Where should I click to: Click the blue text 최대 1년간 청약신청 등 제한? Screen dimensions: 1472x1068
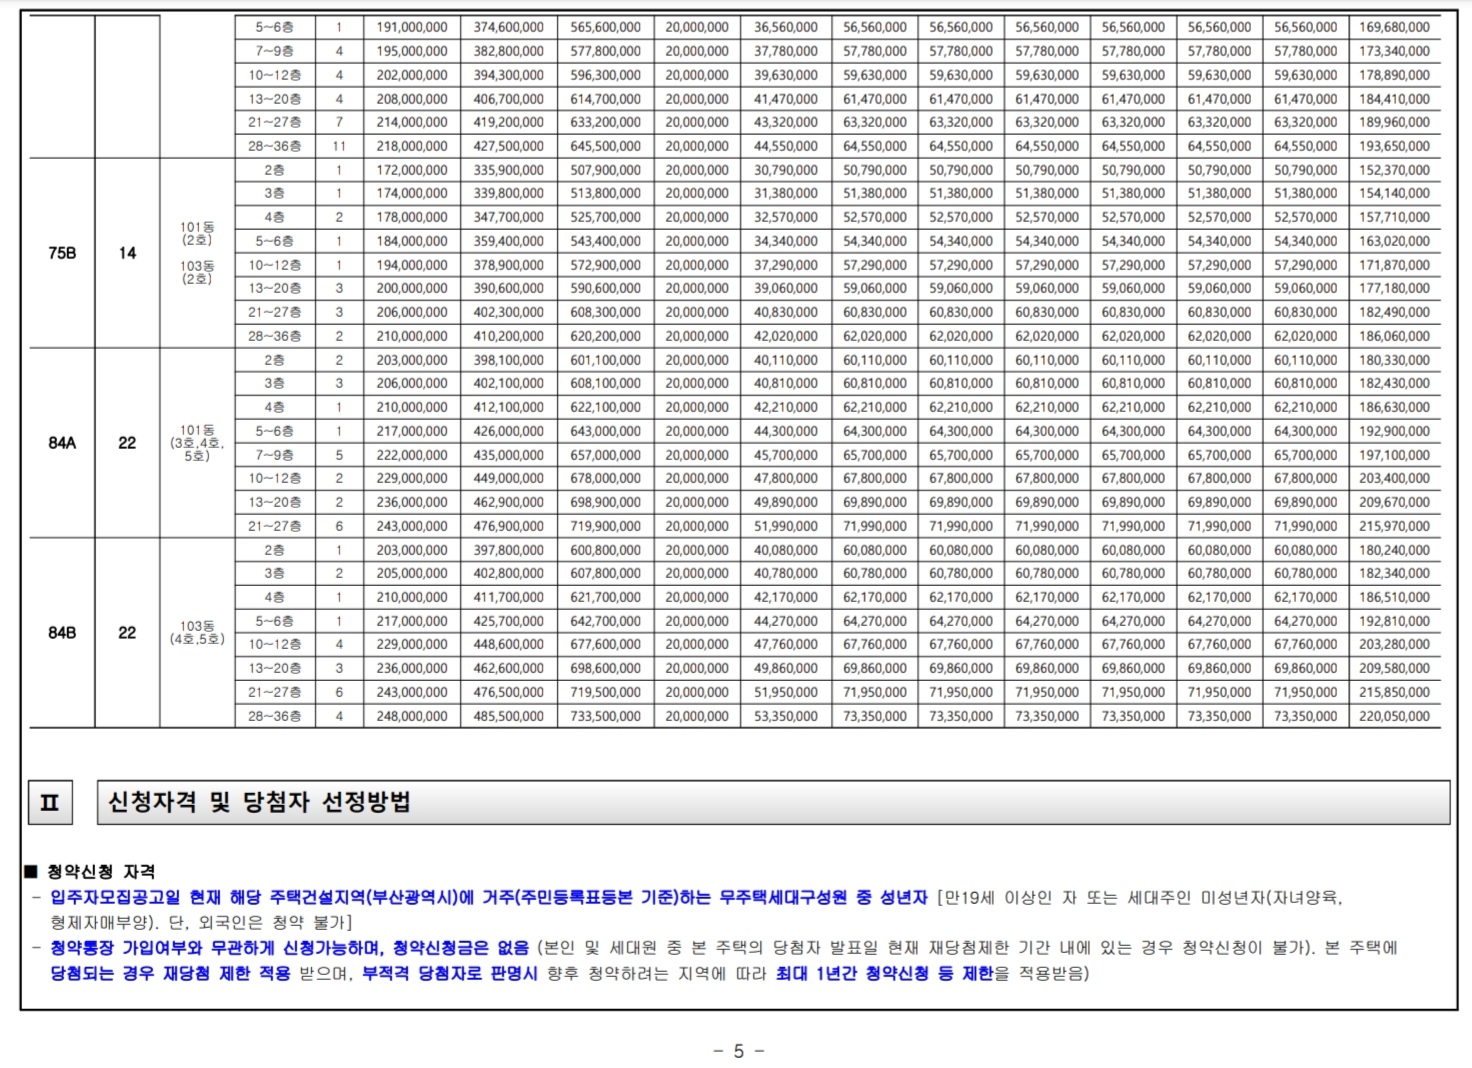883,973
